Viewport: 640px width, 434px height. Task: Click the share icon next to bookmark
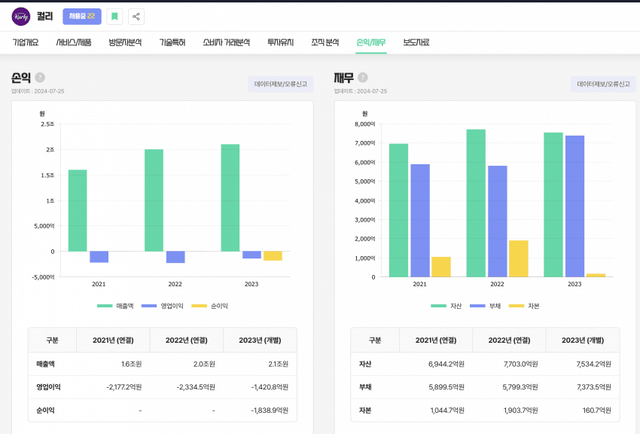point(136,16)
